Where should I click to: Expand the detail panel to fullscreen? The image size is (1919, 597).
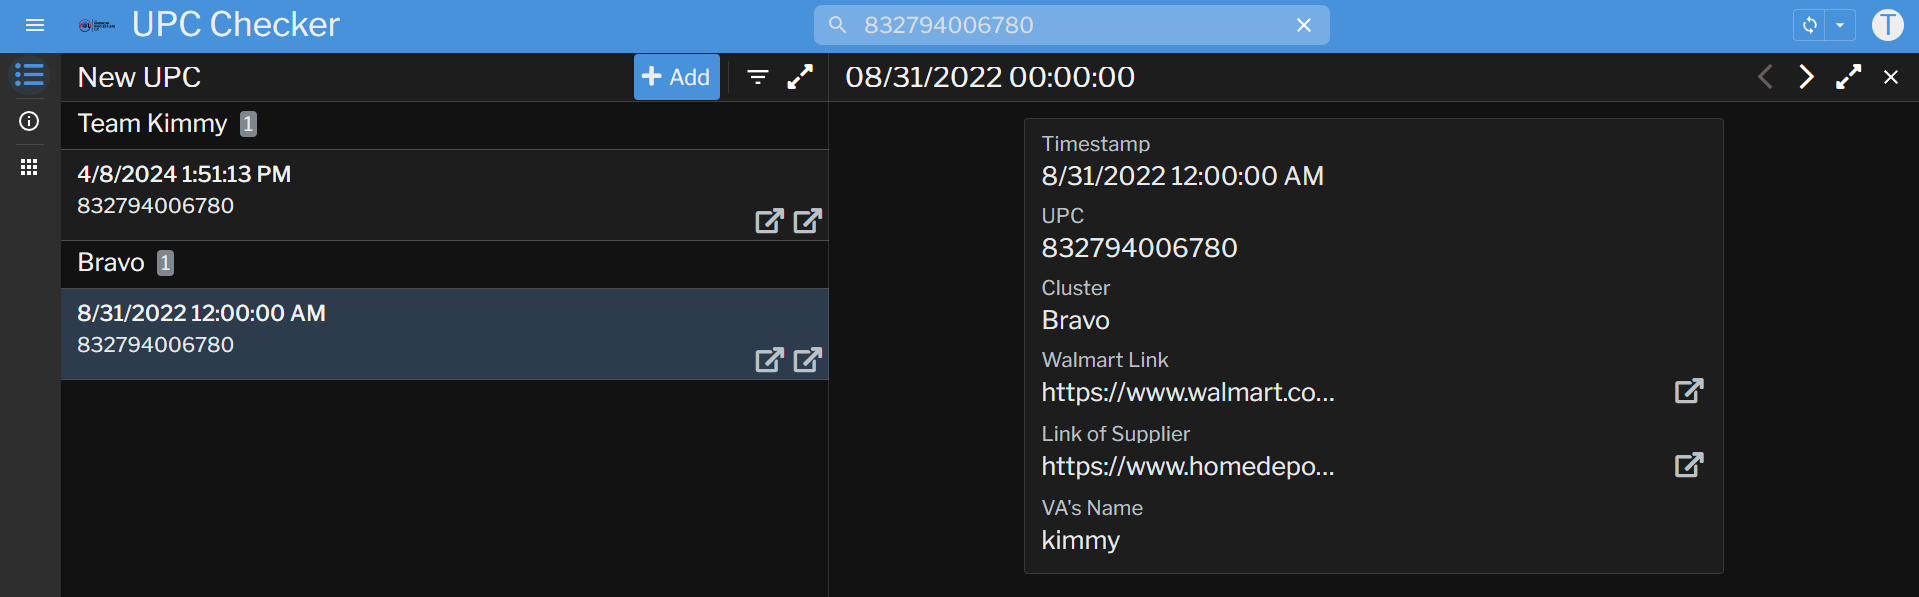tap(1848, 77)
